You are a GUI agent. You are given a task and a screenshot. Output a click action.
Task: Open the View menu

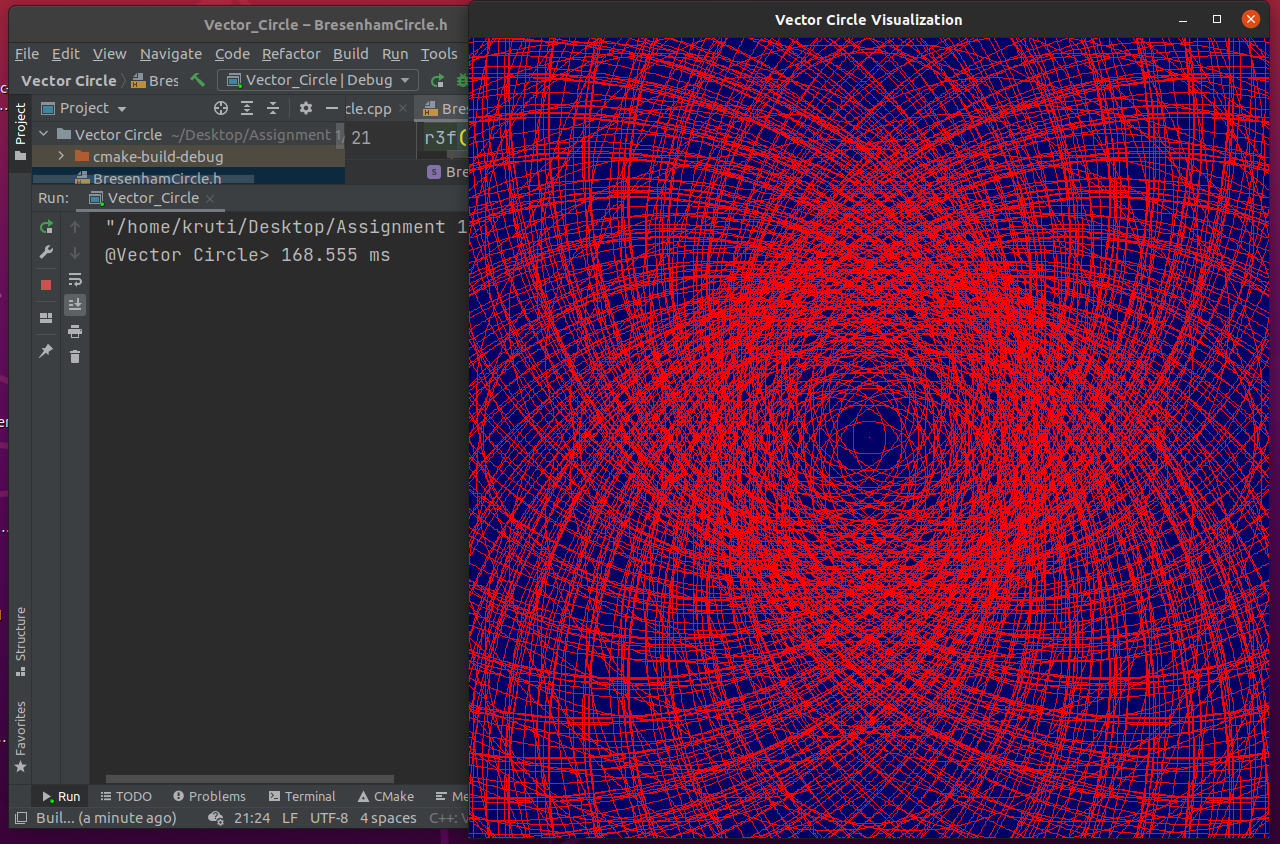110,54
